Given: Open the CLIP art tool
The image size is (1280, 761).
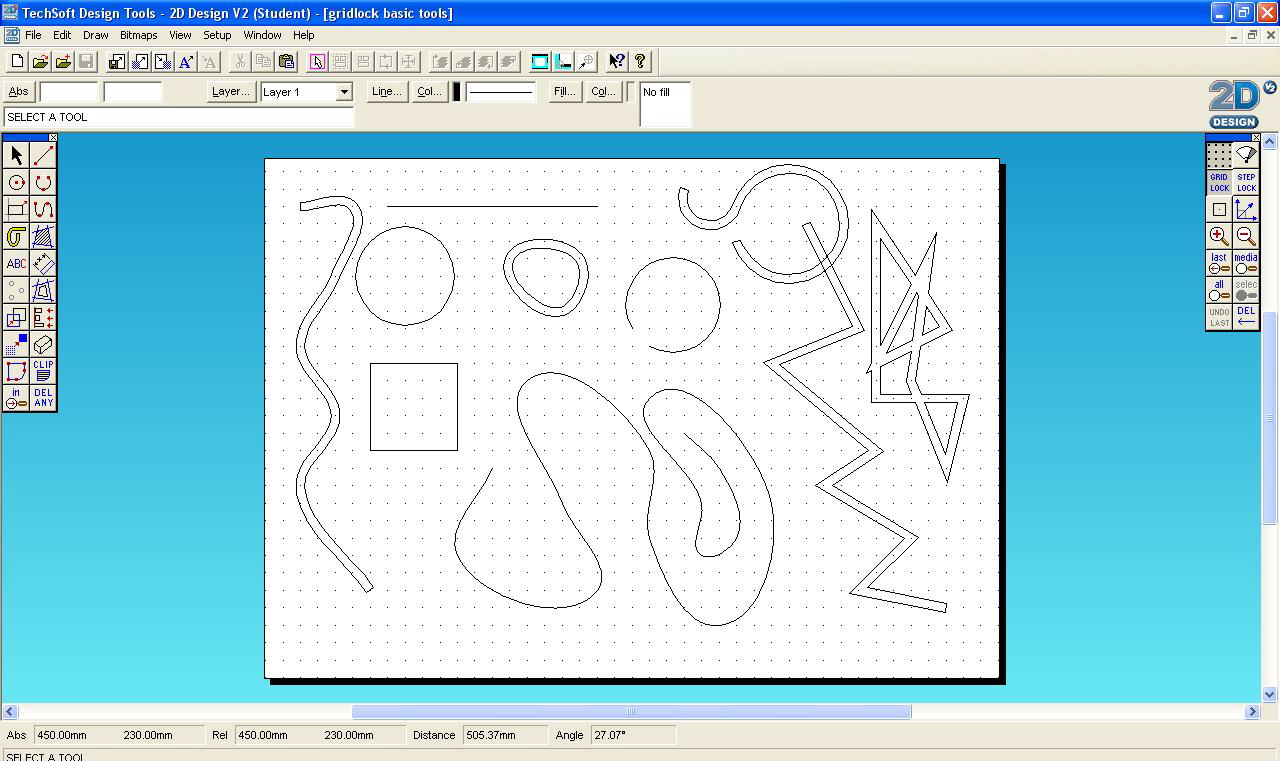Looking at the screenshot, I should 43,372.
